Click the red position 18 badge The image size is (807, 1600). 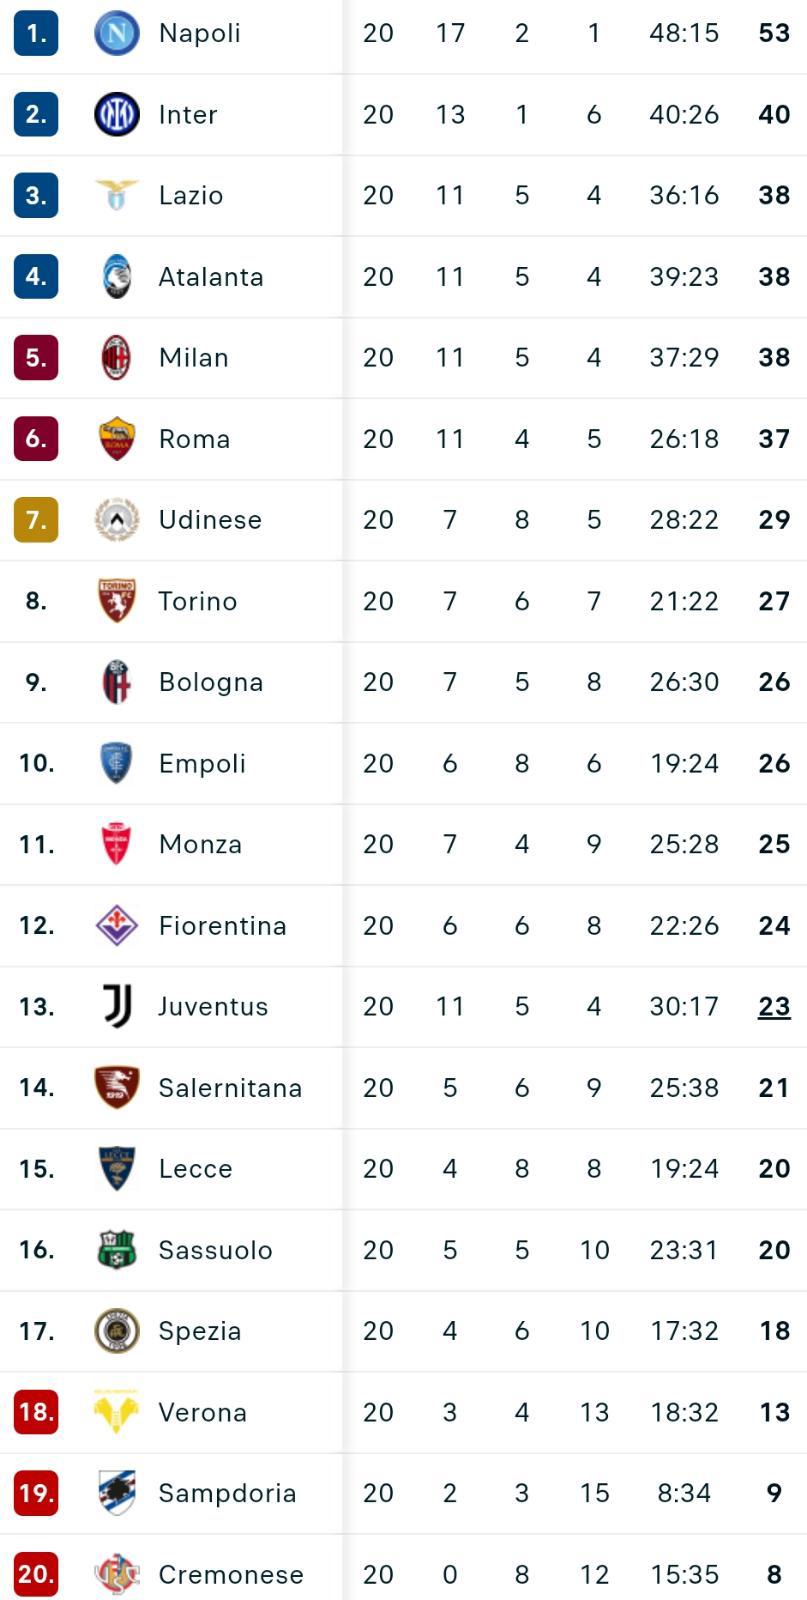tap(36, 1412)
